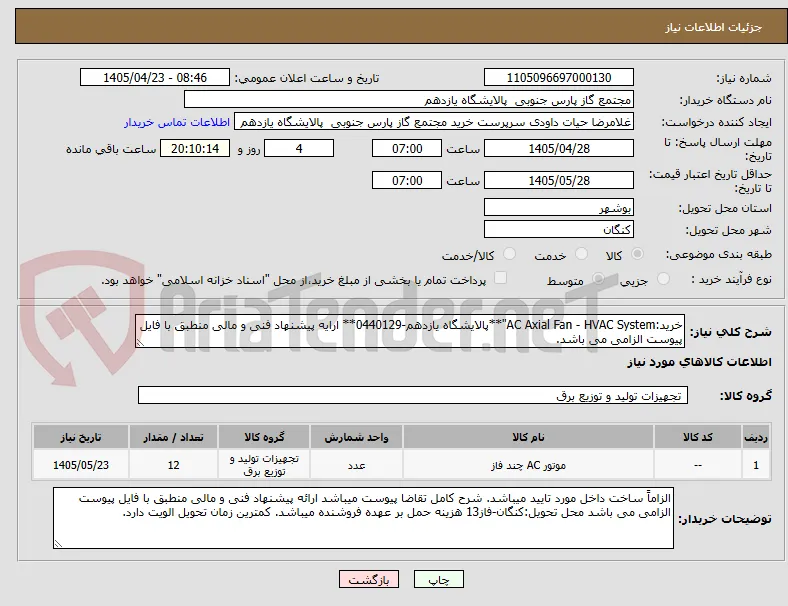
Task: Click the request creator field غلامرضا حیات داودی
Action: (434, 122)
